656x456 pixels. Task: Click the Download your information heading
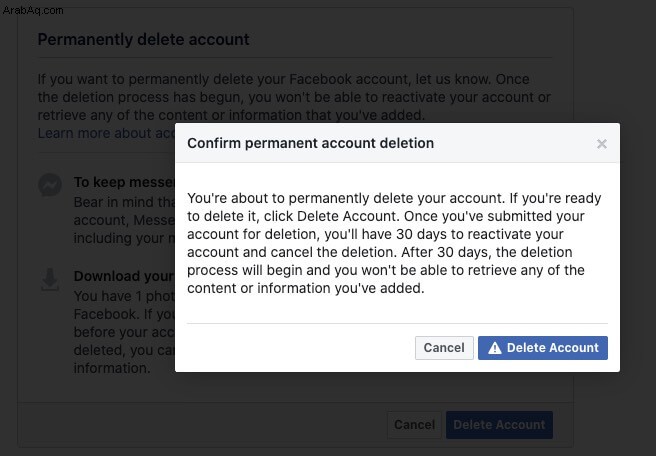(124, 276)
